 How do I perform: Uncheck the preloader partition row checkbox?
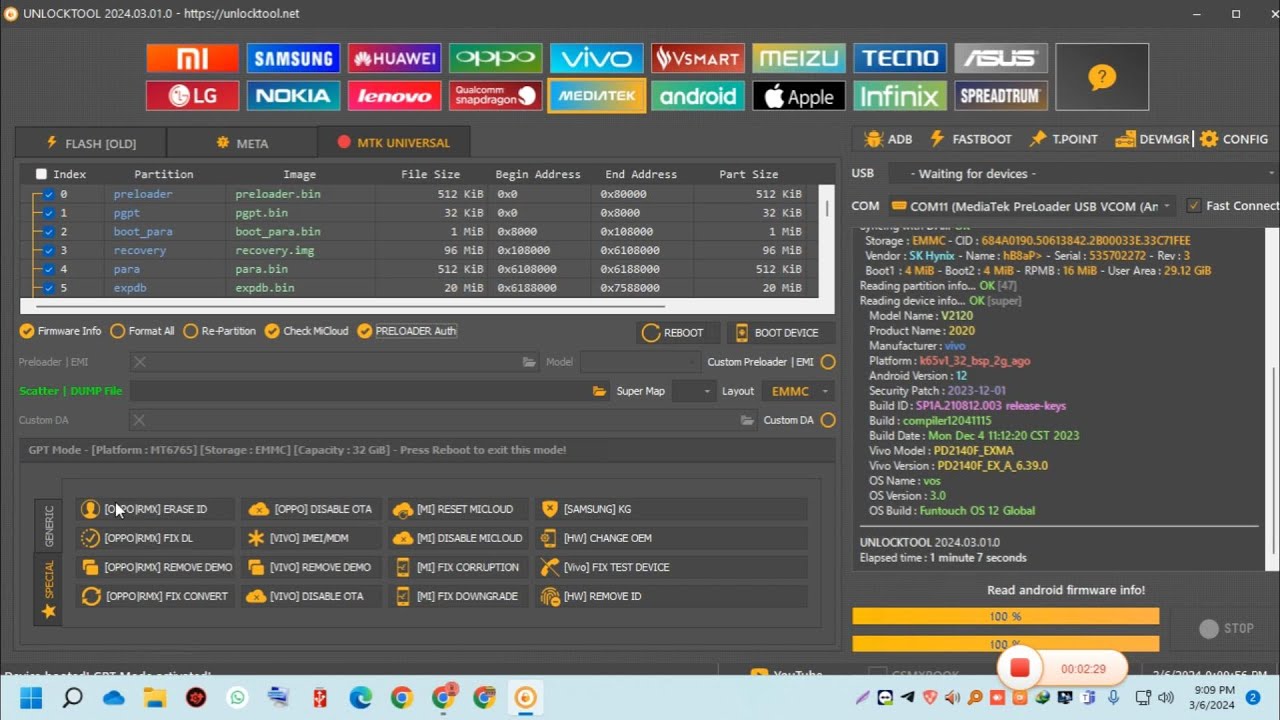tap(48, 194)
